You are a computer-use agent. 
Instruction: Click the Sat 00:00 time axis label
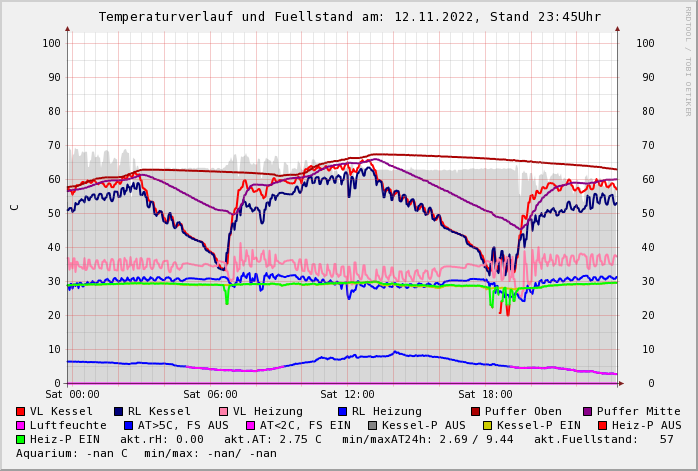[x=72, y=395]
